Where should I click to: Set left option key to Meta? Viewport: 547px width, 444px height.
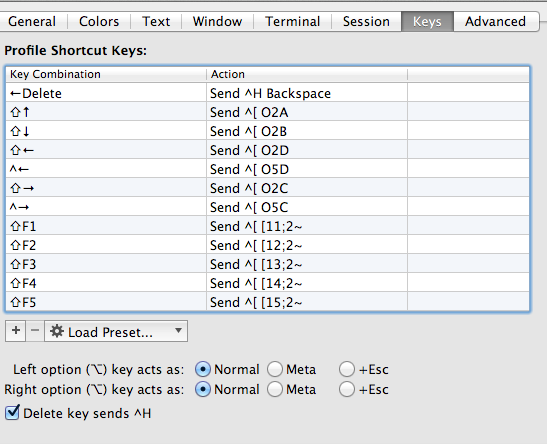[275, 369]
